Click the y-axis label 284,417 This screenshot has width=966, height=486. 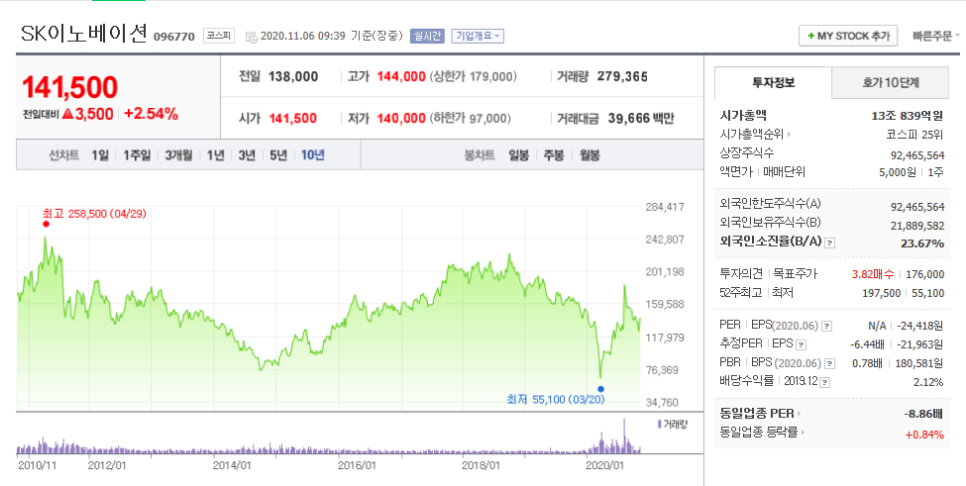click(x=665, y=207)
